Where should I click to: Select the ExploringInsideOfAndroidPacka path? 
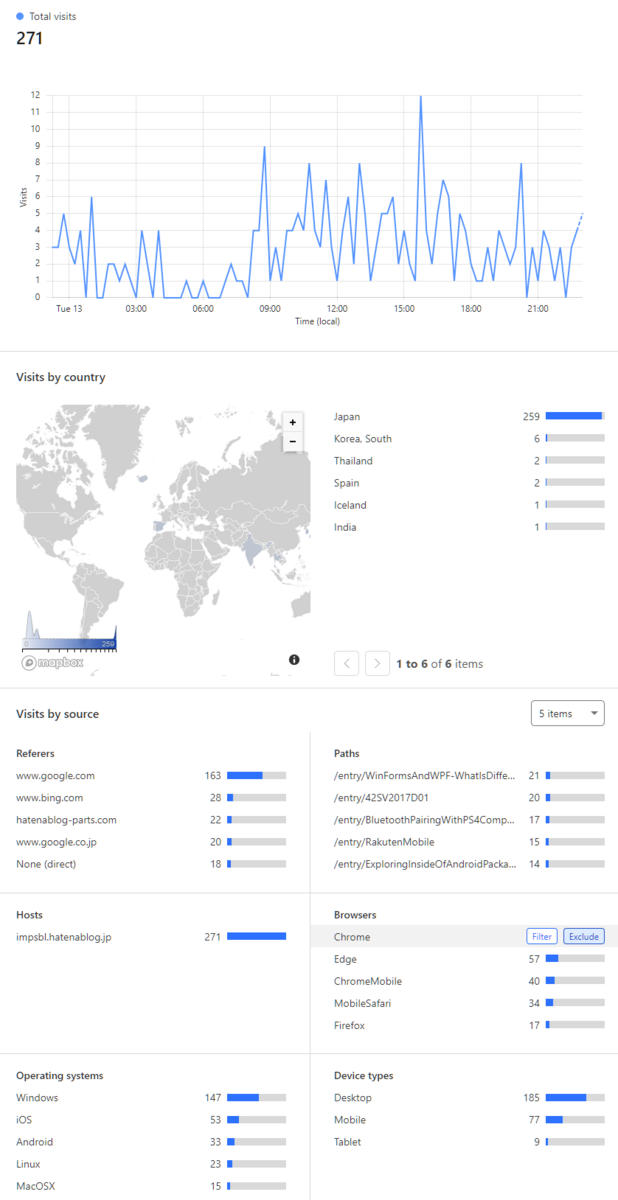click(x=469, y=863)
